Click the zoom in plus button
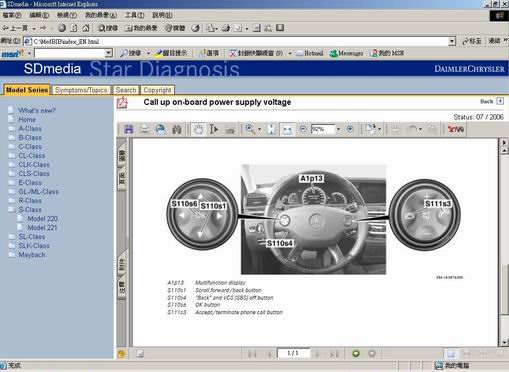 [x=350, y=129]
